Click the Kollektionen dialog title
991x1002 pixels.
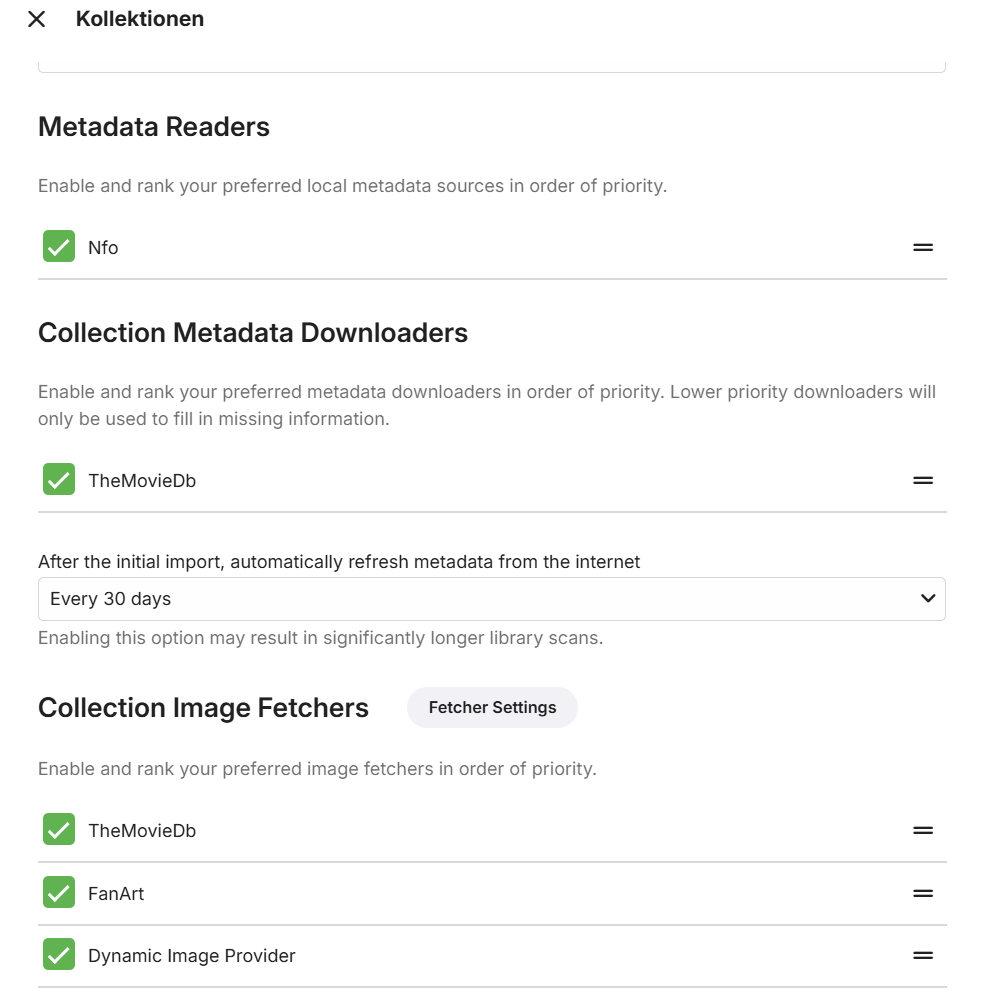click(x=140, y=19)
